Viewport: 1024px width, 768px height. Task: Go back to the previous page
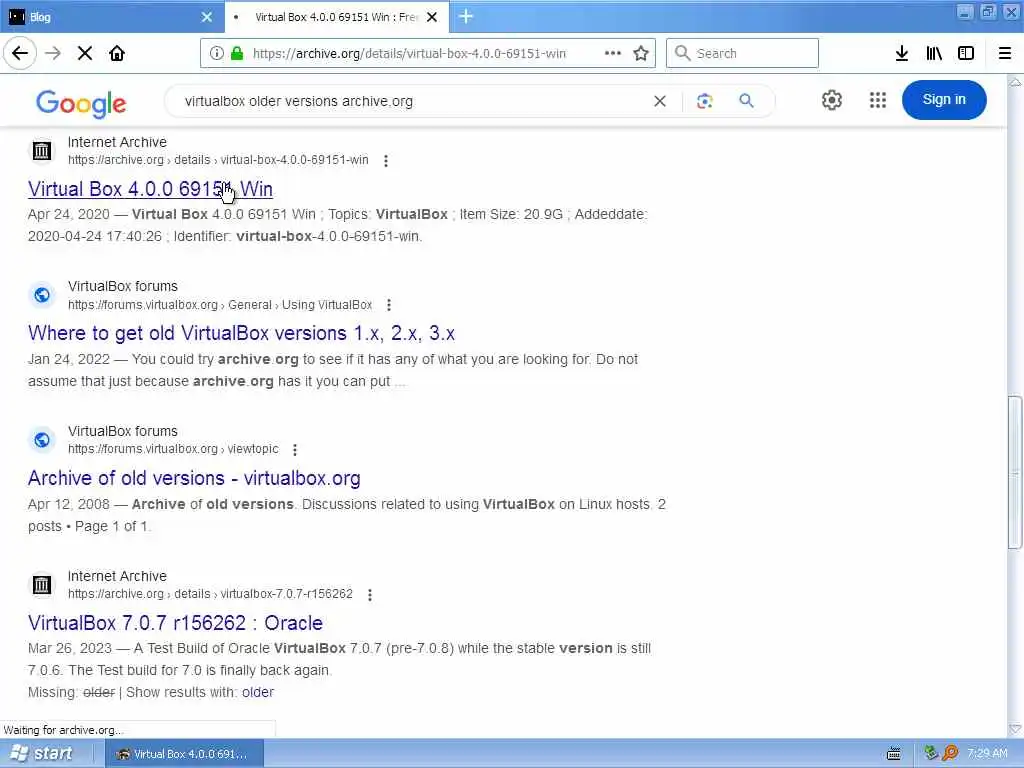click(20, 53)
